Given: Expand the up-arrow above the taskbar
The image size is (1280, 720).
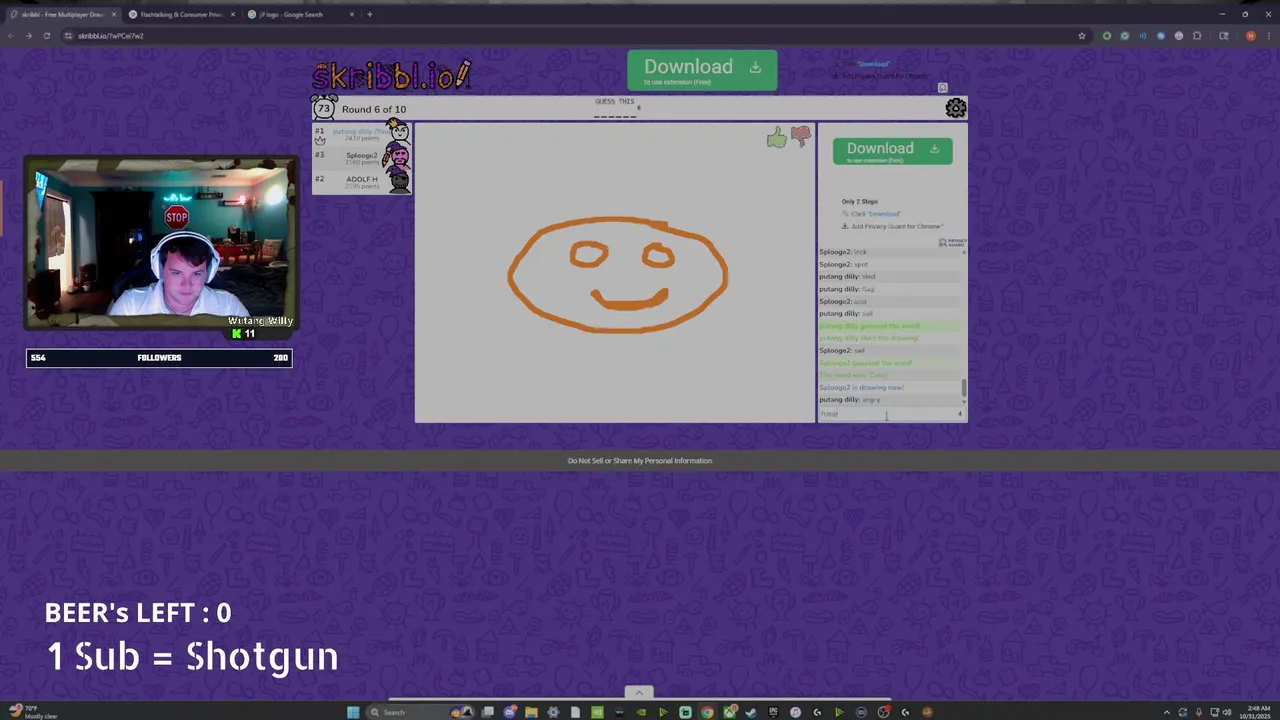Looking at the screenshot, I should pos(639,692).
